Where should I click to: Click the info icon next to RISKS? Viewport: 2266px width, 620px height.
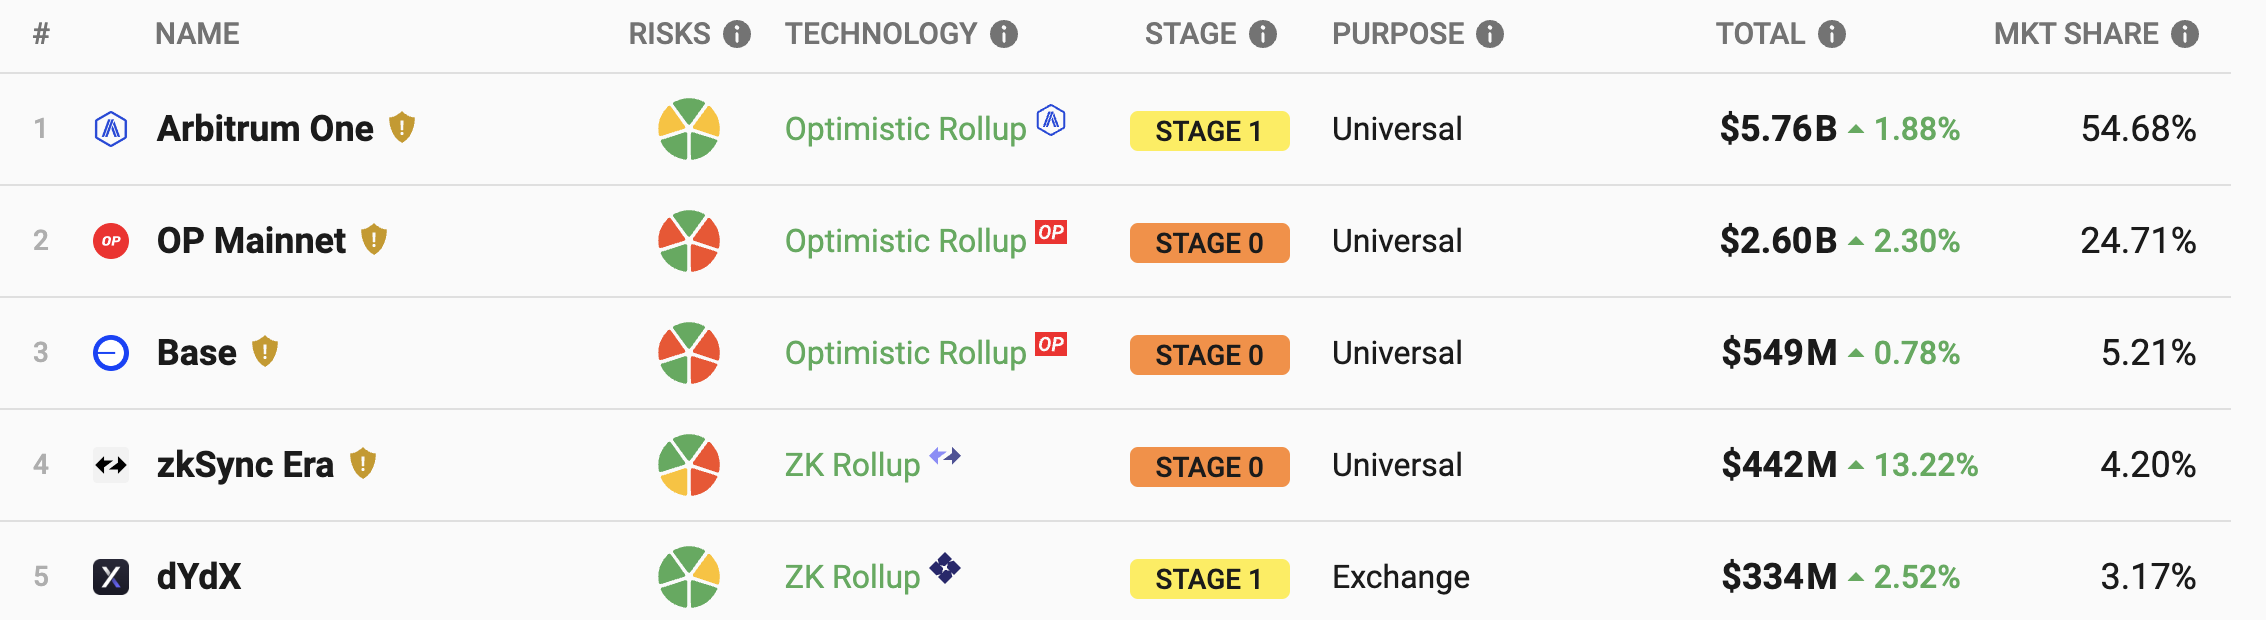[737, 34]
